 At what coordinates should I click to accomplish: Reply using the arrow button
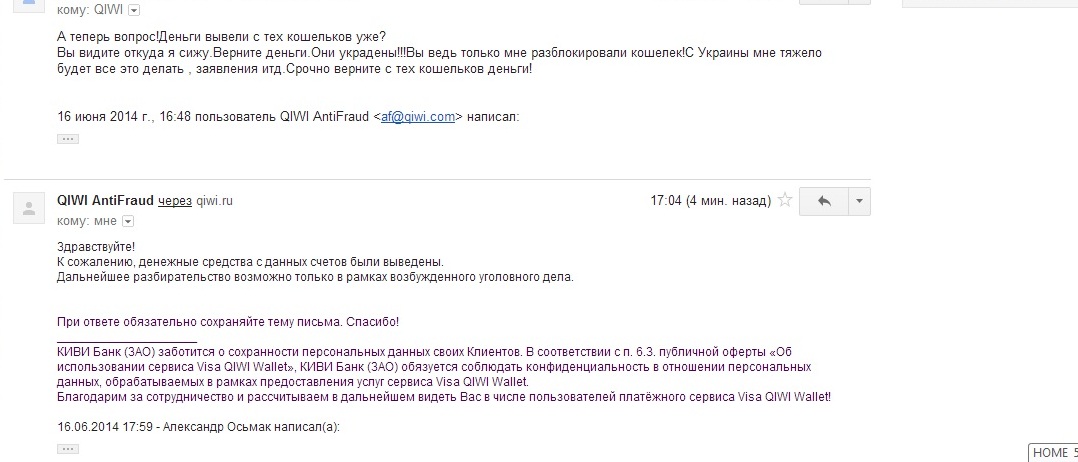coord(825,201)
